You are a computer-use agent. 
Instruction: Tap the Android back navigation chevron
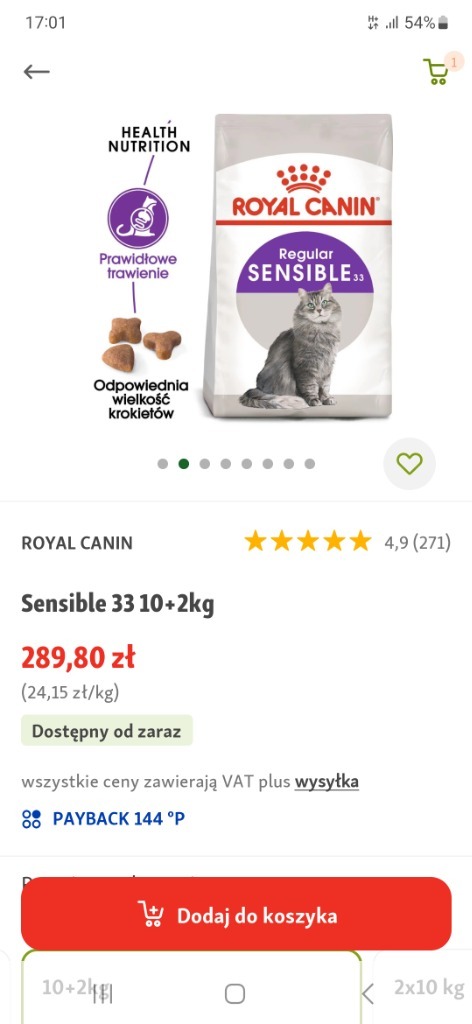(368, 994)
